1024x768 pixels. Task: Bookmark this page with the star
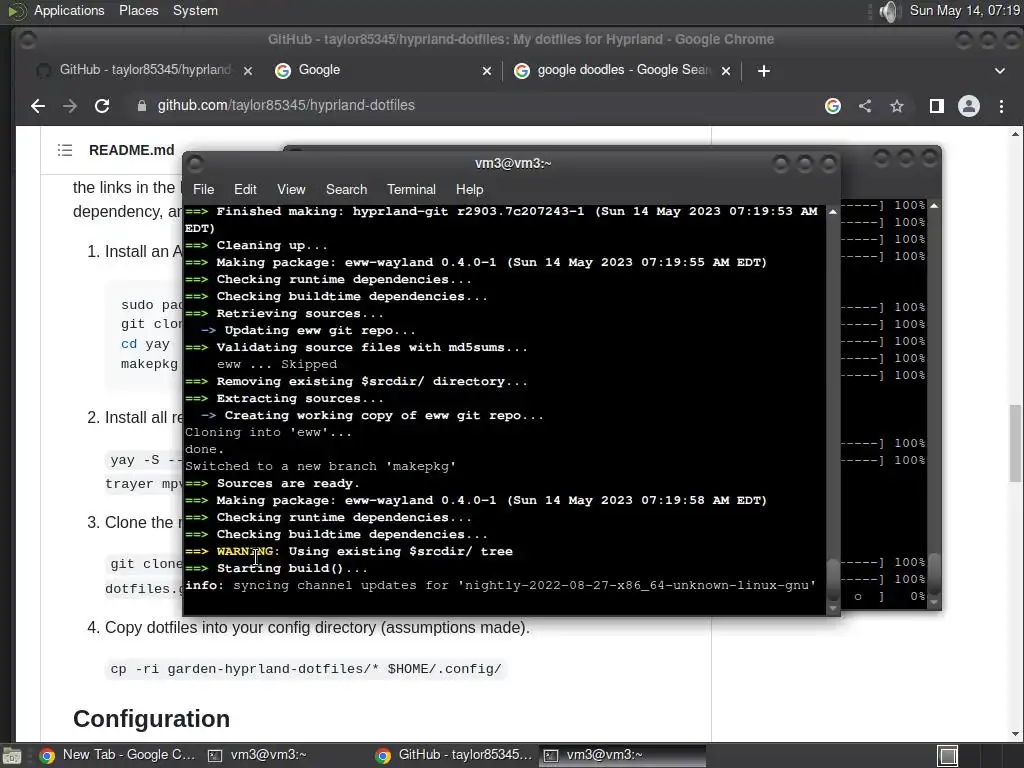[x=897, y=106]
